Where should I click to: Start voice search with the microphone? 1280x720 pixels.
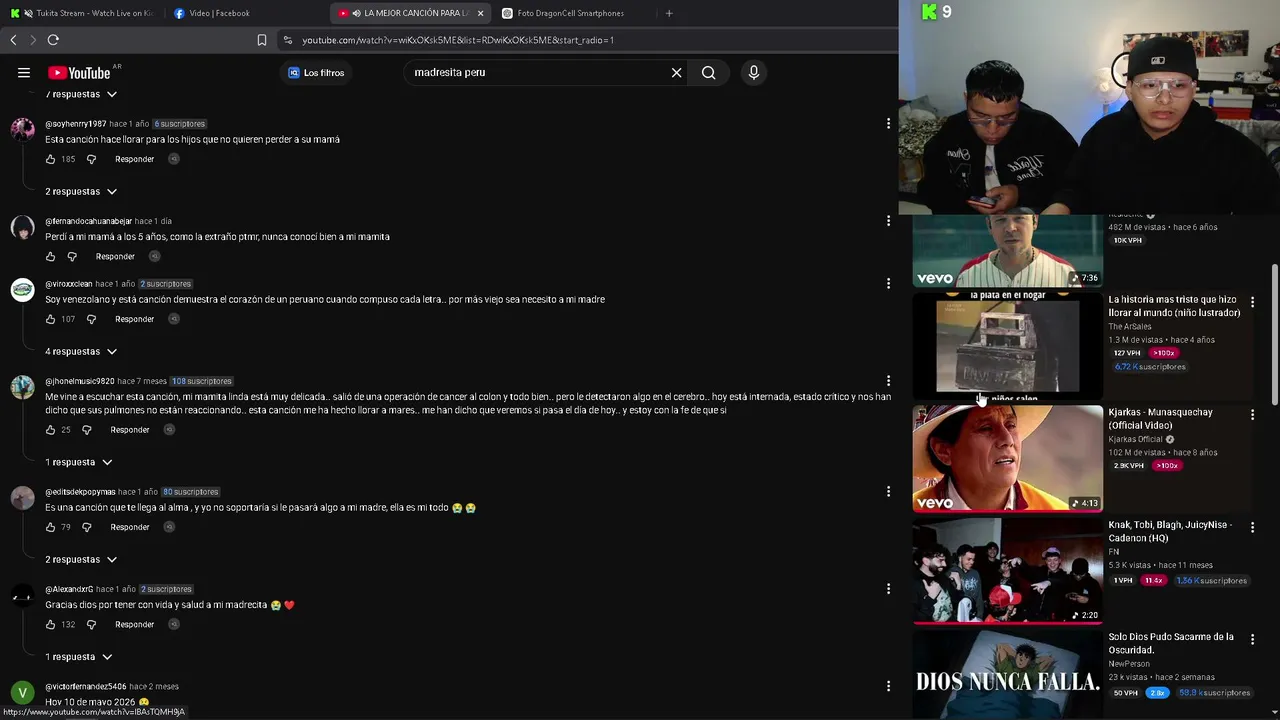[x=754, y=72]
